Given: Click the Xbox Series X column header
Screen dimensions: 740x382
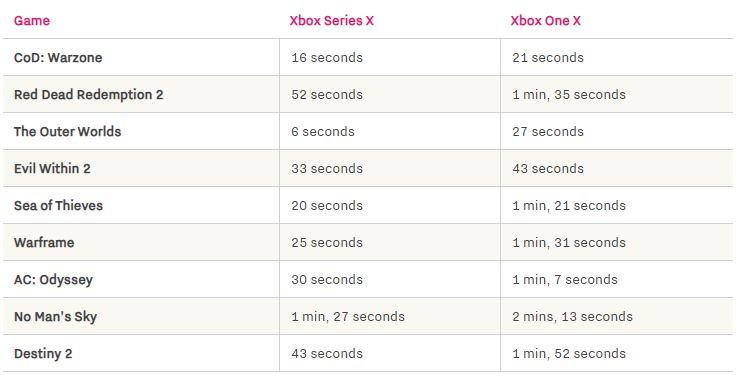Looking at the screenshot, I should tap(331, 21).
